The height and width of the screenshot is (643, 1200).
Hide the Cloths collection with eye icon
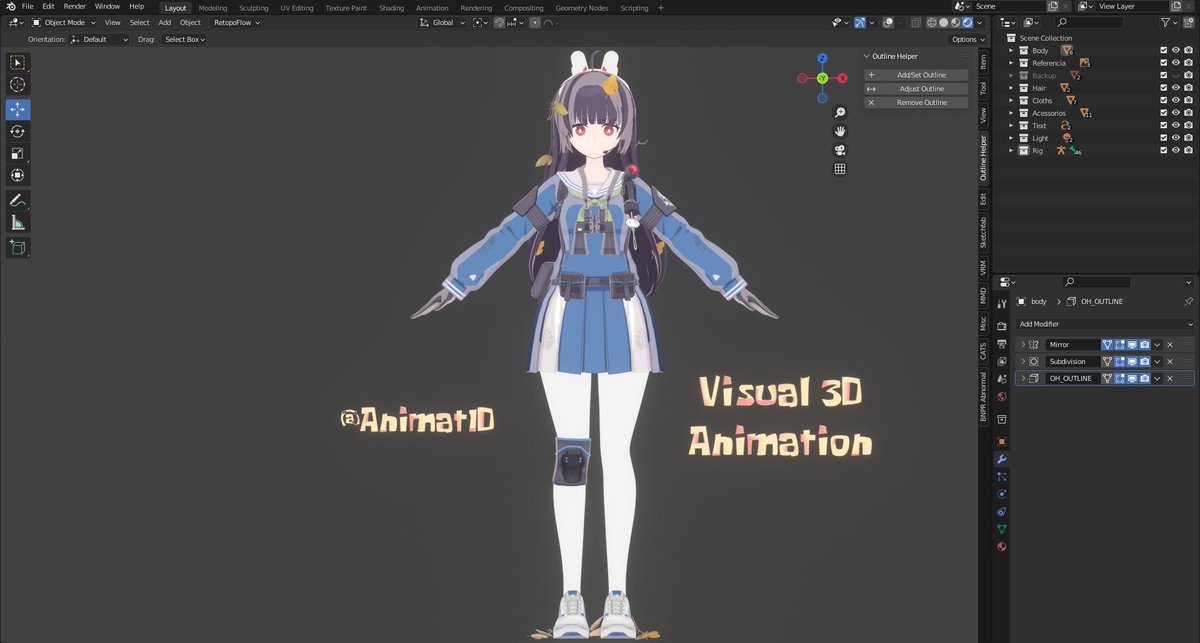tap(1176, 100)
